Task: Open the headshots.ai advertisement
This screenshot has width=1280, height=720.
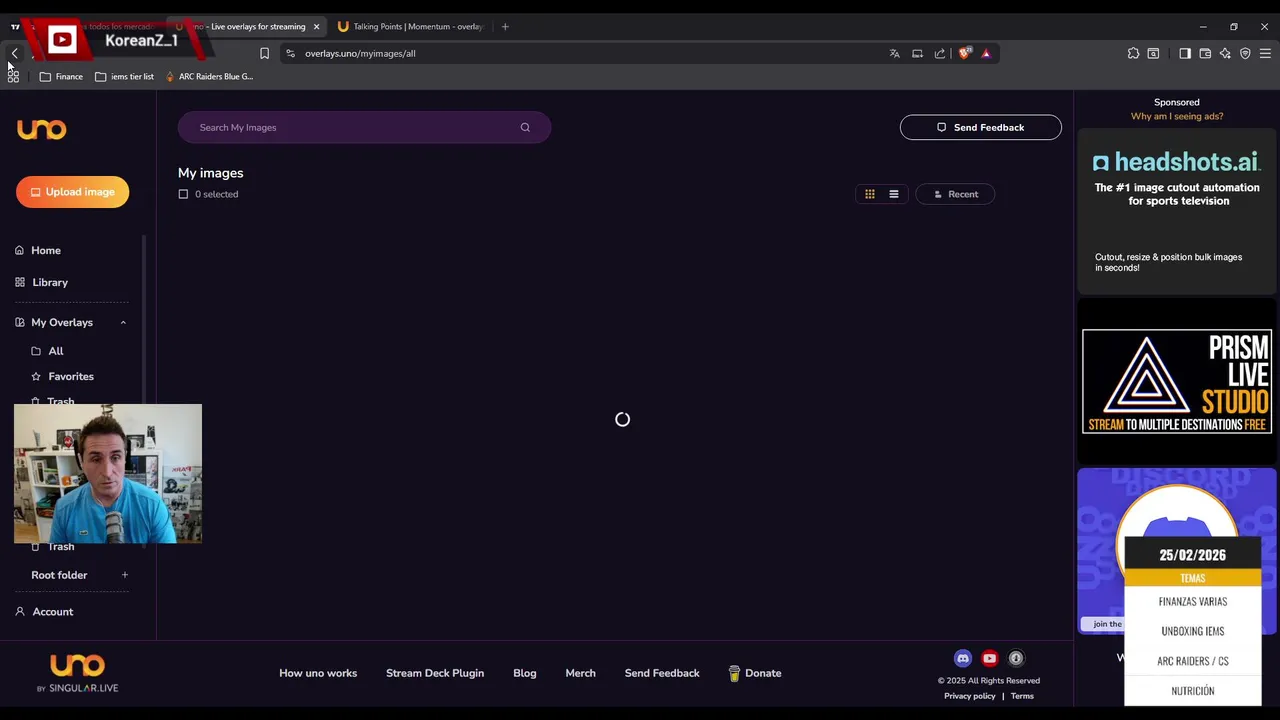Action: tap(1177, 212)
